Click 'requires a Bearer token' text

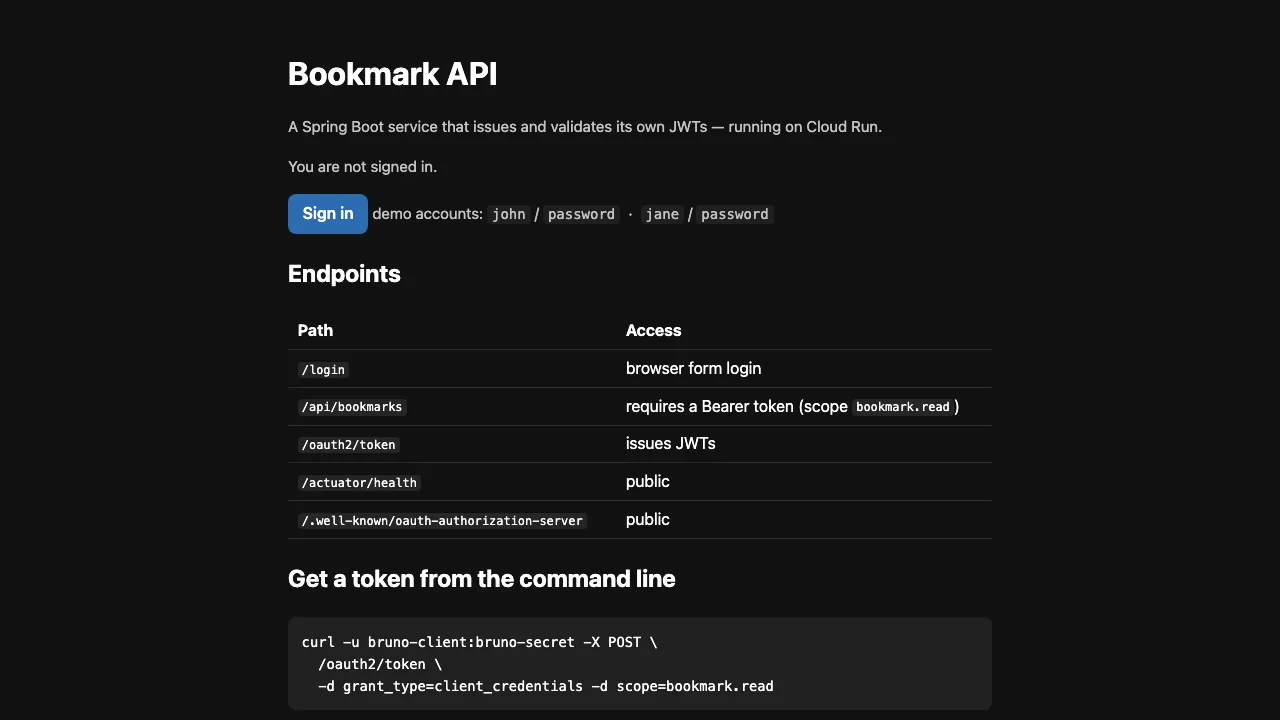tap(710, 406)
